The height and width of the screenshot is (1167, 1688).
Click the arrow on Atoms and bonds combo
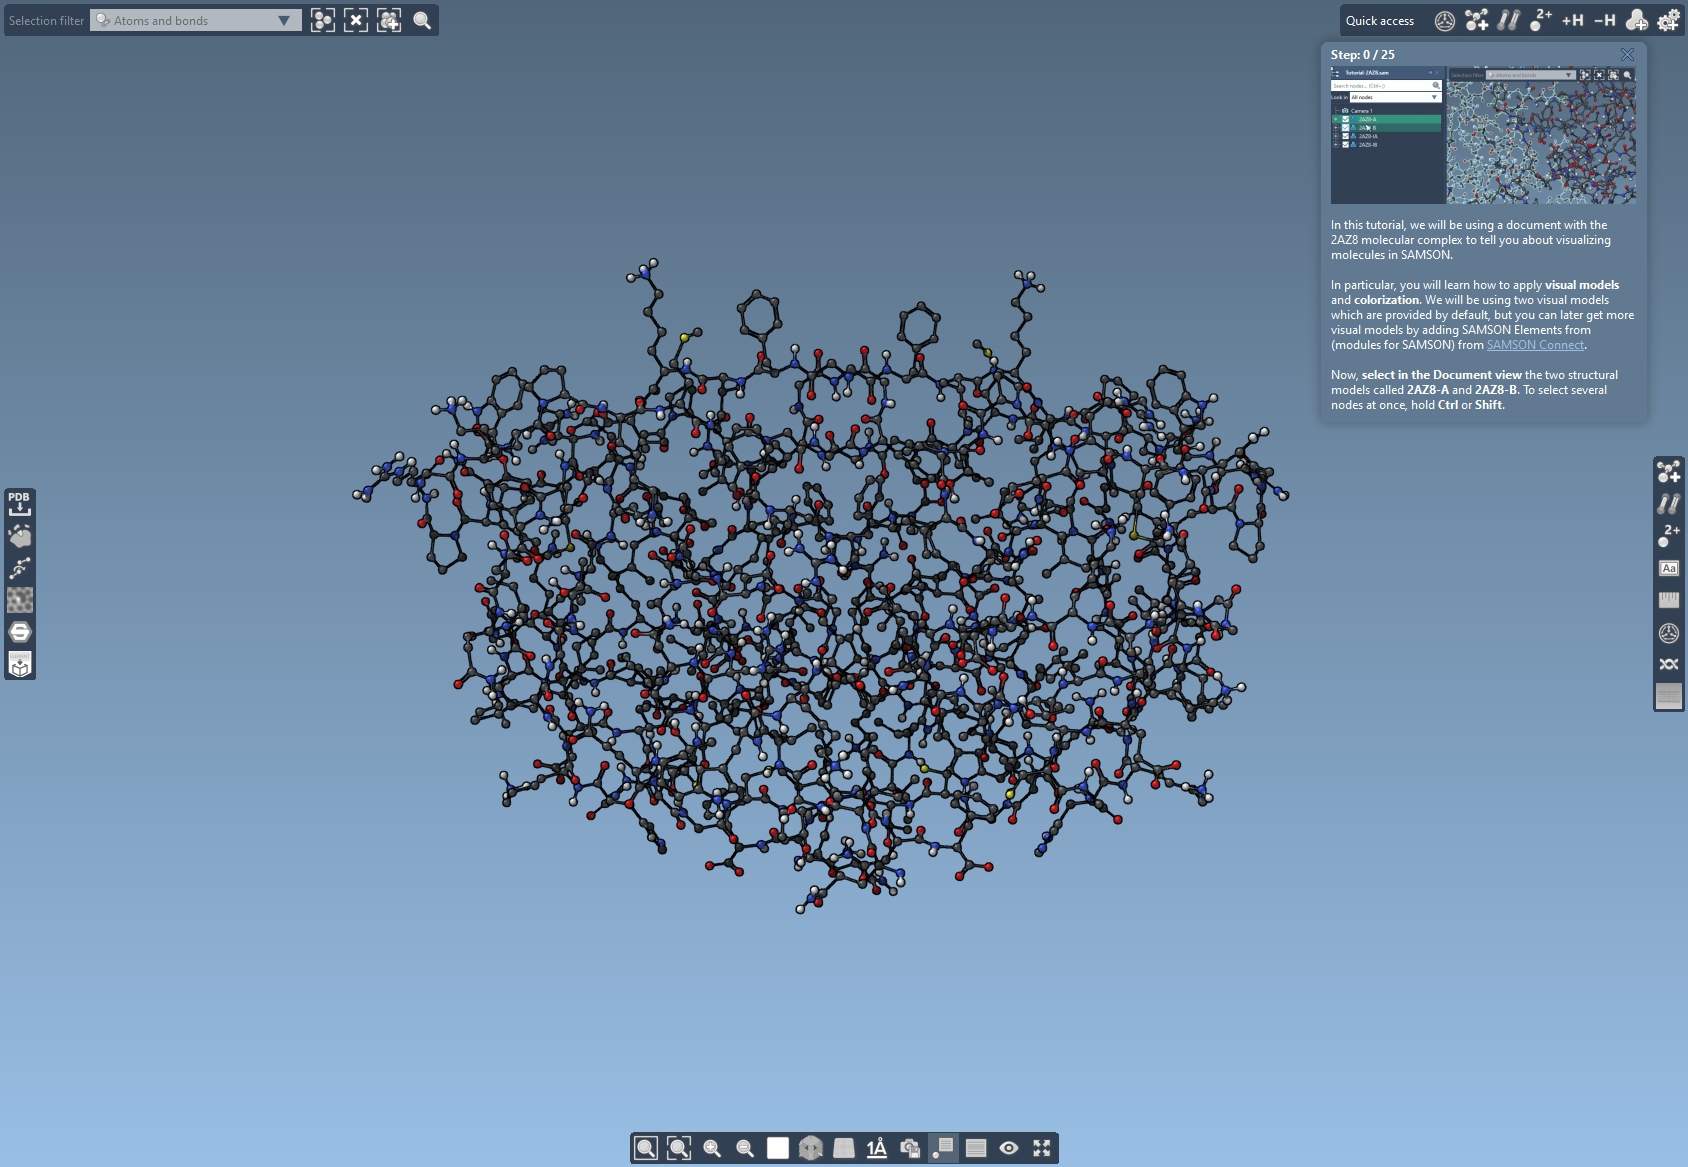click(x=284, y=20)
